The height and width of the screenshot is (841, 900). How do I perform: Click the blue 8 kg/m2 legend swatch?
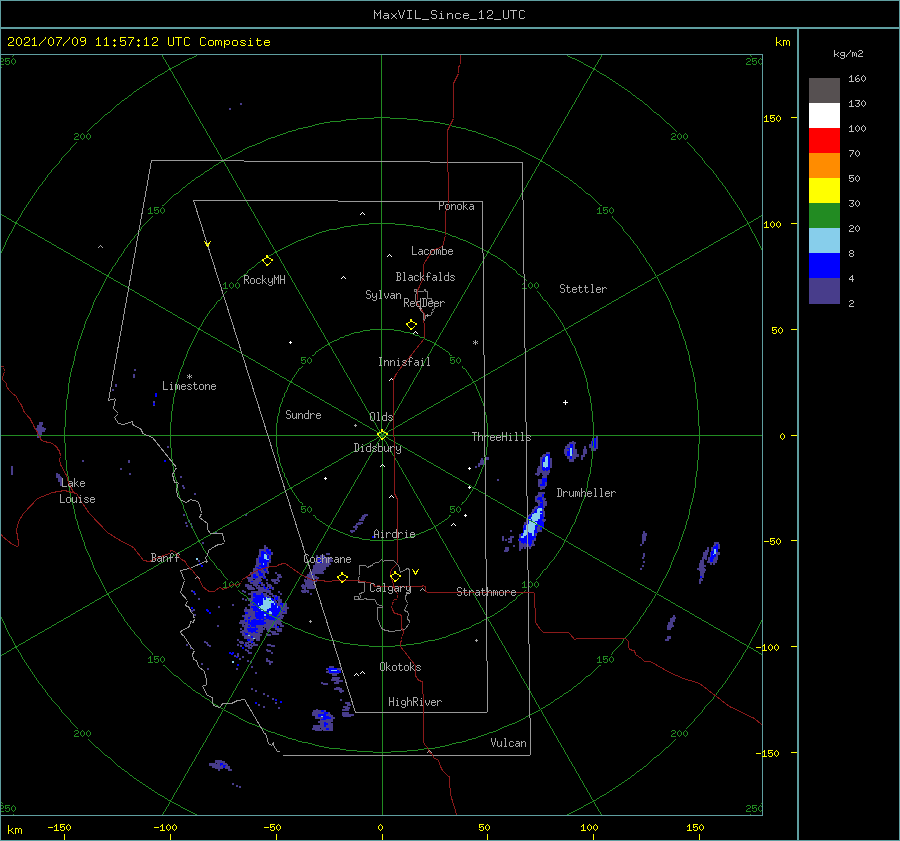click(824, 265)
